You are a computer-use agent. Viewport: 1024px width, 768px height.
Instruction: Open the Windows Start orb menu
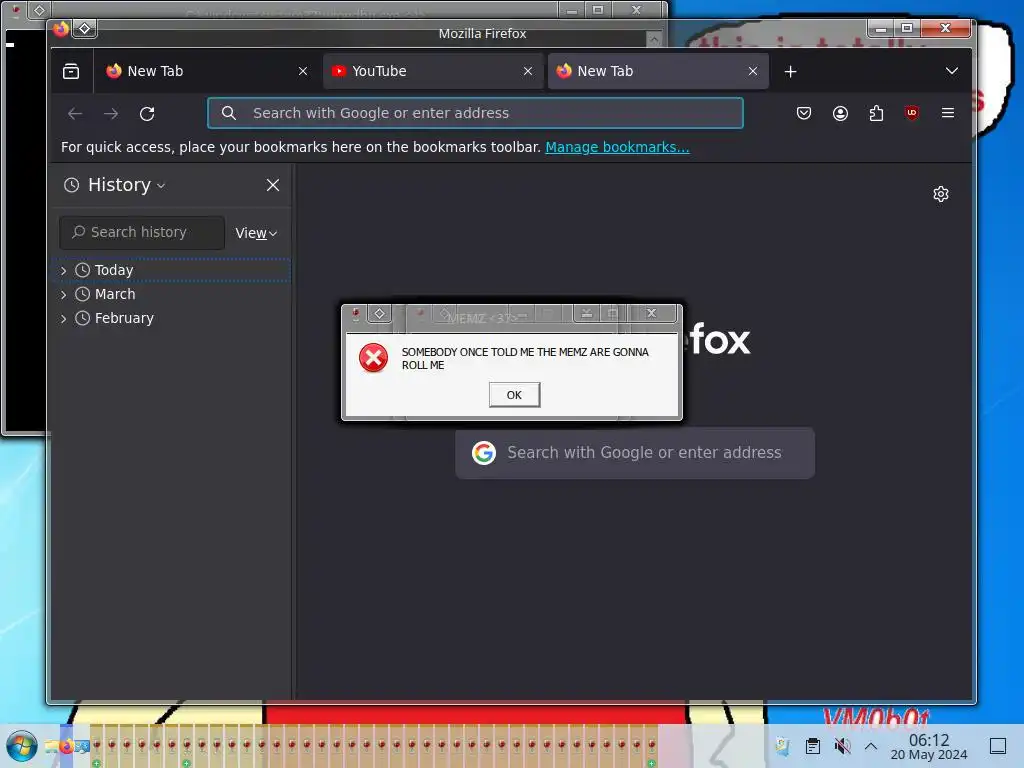tap(22, 747)
